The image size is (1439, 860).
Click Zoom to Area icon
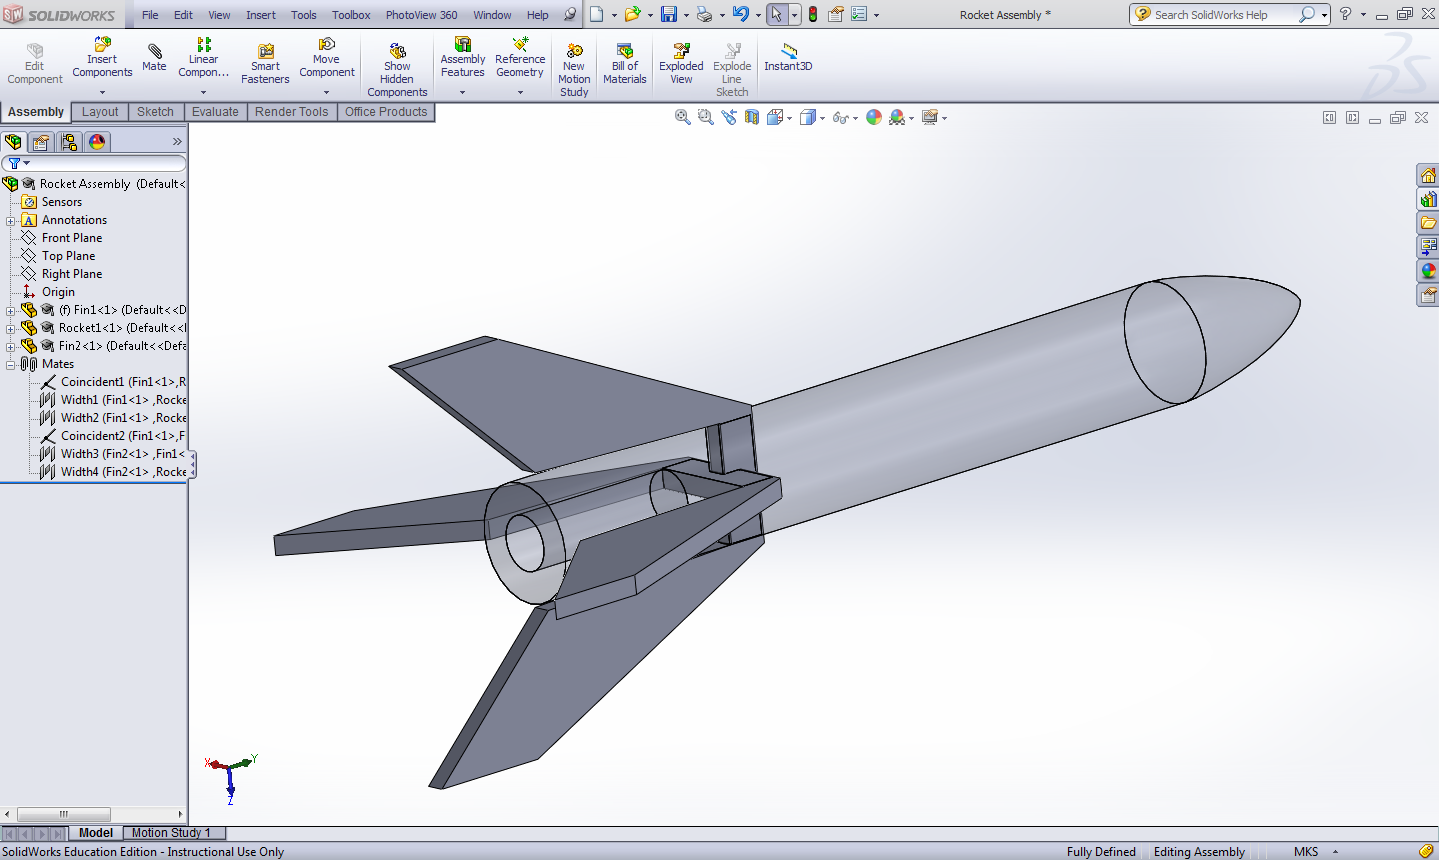(x=706, y=117)
